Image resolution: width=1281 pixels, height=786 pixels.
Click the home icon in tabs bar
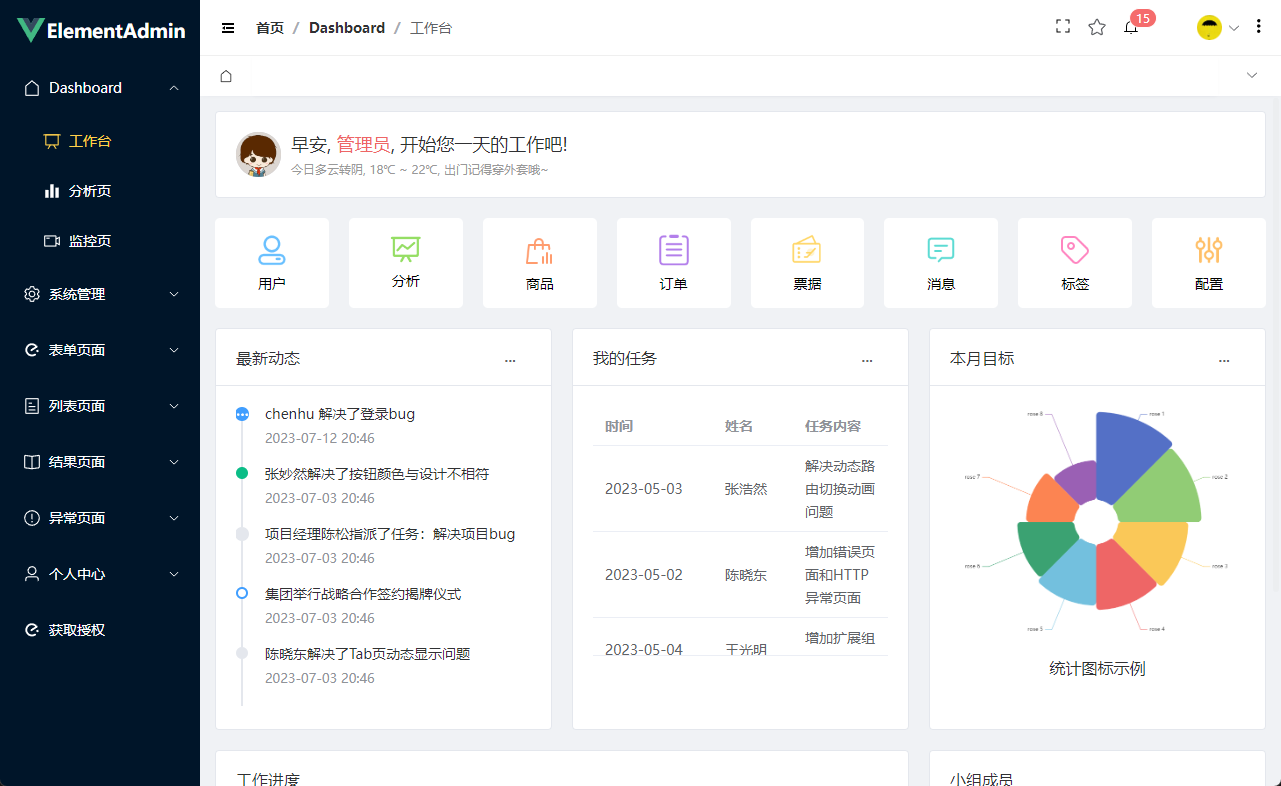[226, 76]
